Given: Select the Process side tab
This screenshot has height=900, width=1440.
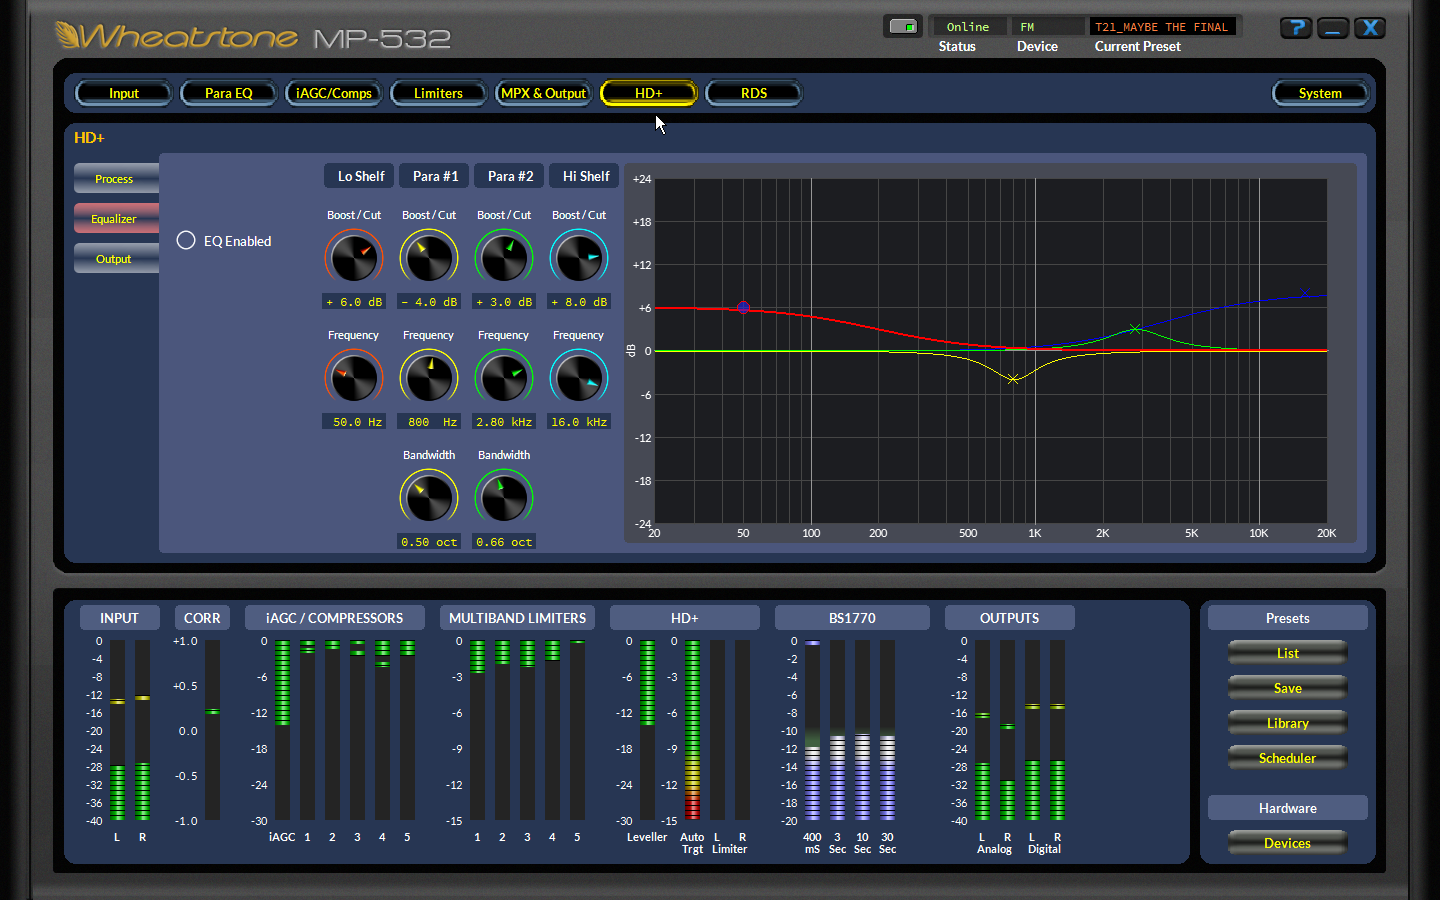Looking at the screenshot, I should [x=116, y=179].
